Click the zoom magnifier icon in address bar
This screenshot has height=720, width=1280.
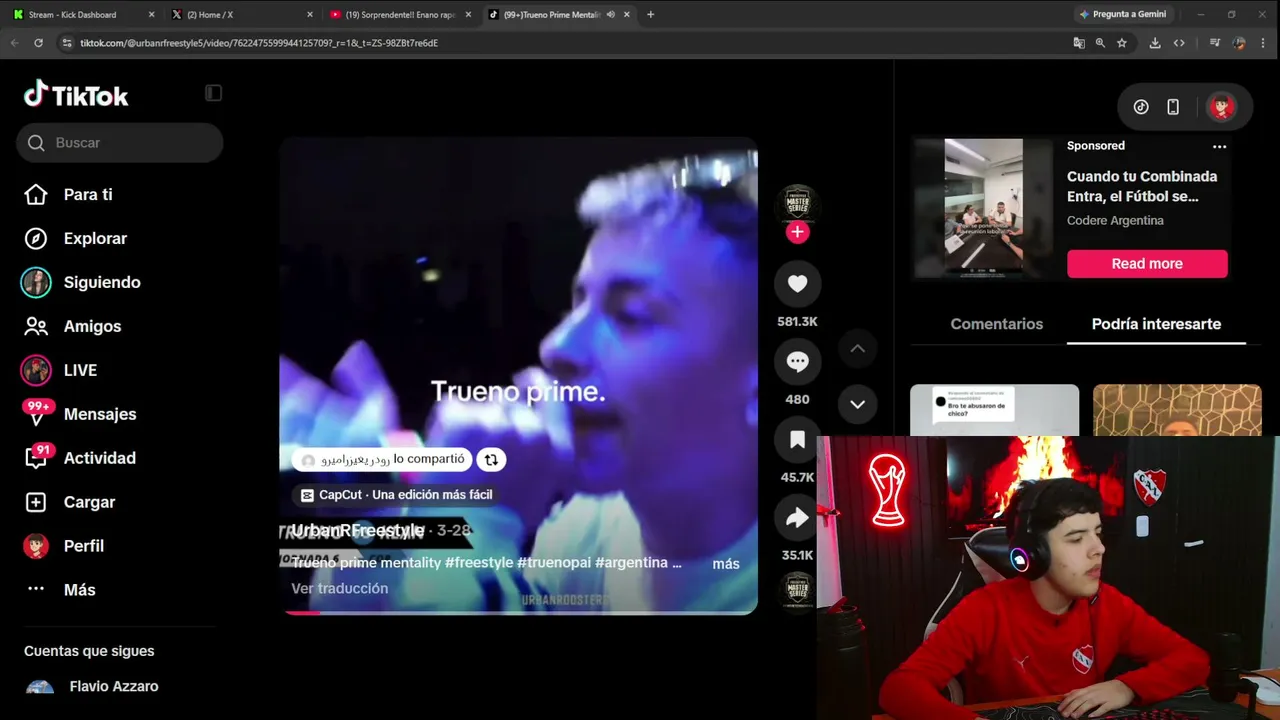[1100, 43]
